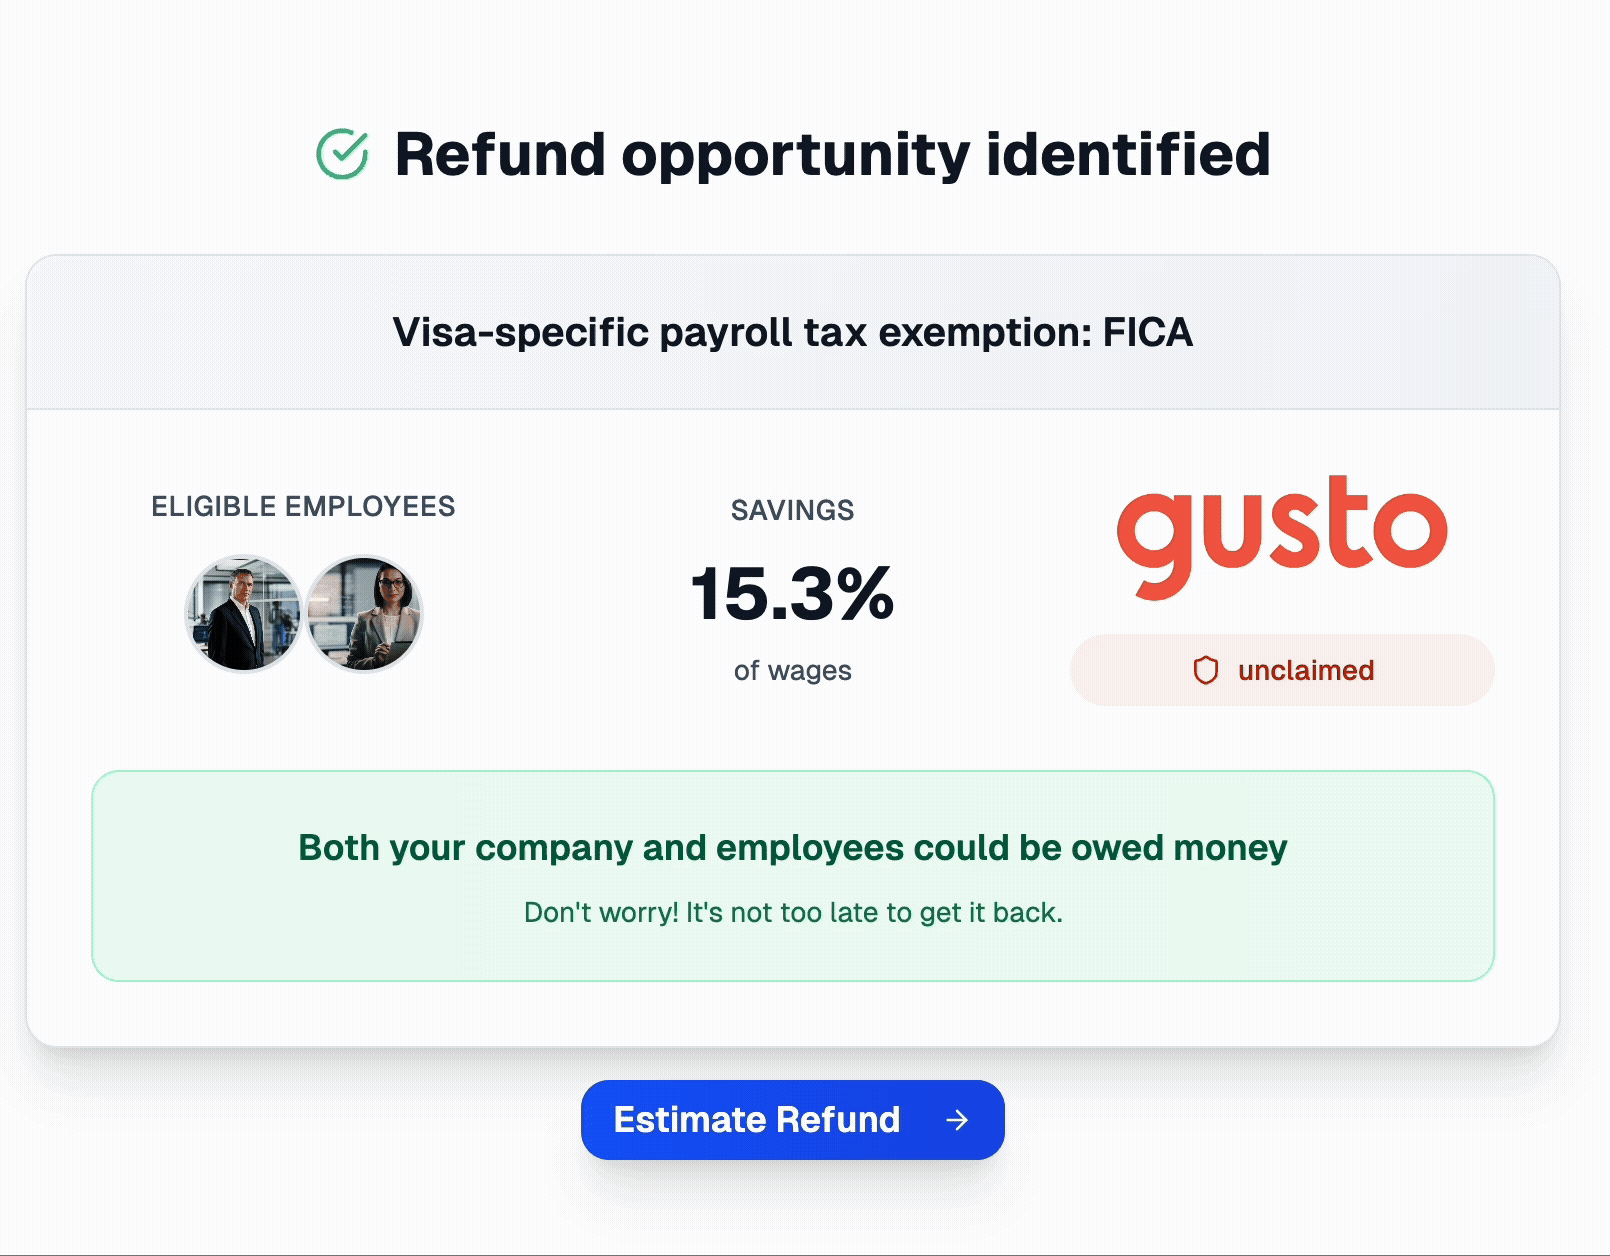Viewport: 1610px width, 1256px height.
Task: Click the SAVINGS label
Action: (793, 510)
